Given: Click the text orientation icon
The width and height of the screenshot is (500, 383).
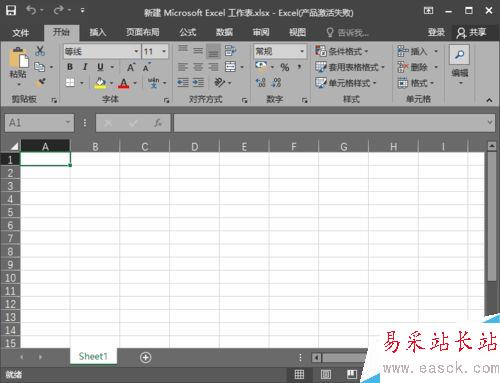Looking at the screenshot, I should click(220, 82).
